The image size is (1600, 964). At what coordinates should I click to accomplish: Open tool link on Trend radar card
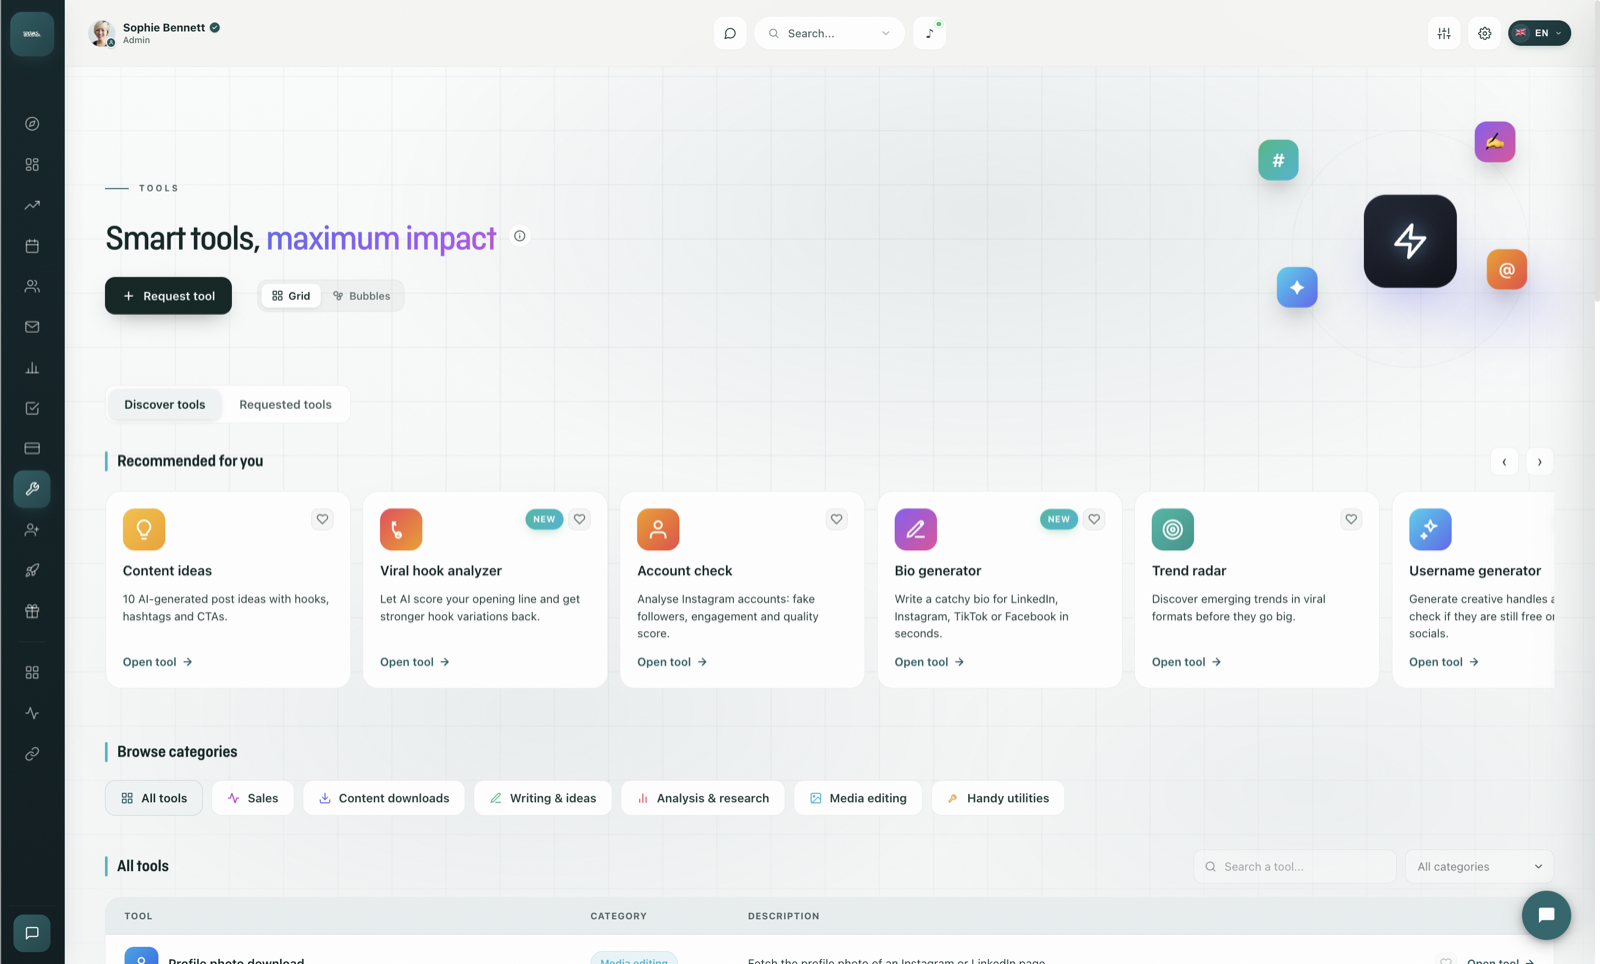coord(1187,662)
